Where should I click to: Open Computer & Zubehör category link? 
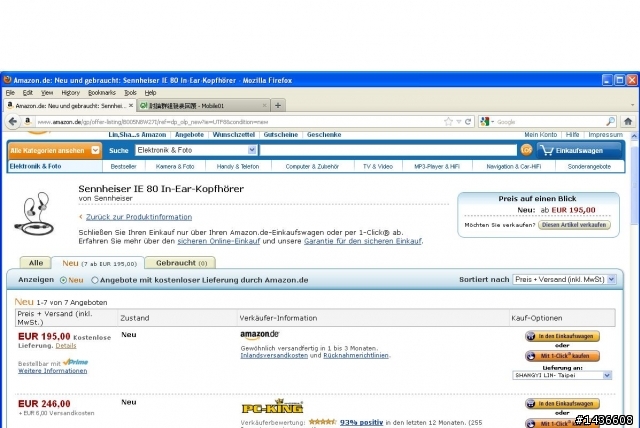tap(312, 166)
